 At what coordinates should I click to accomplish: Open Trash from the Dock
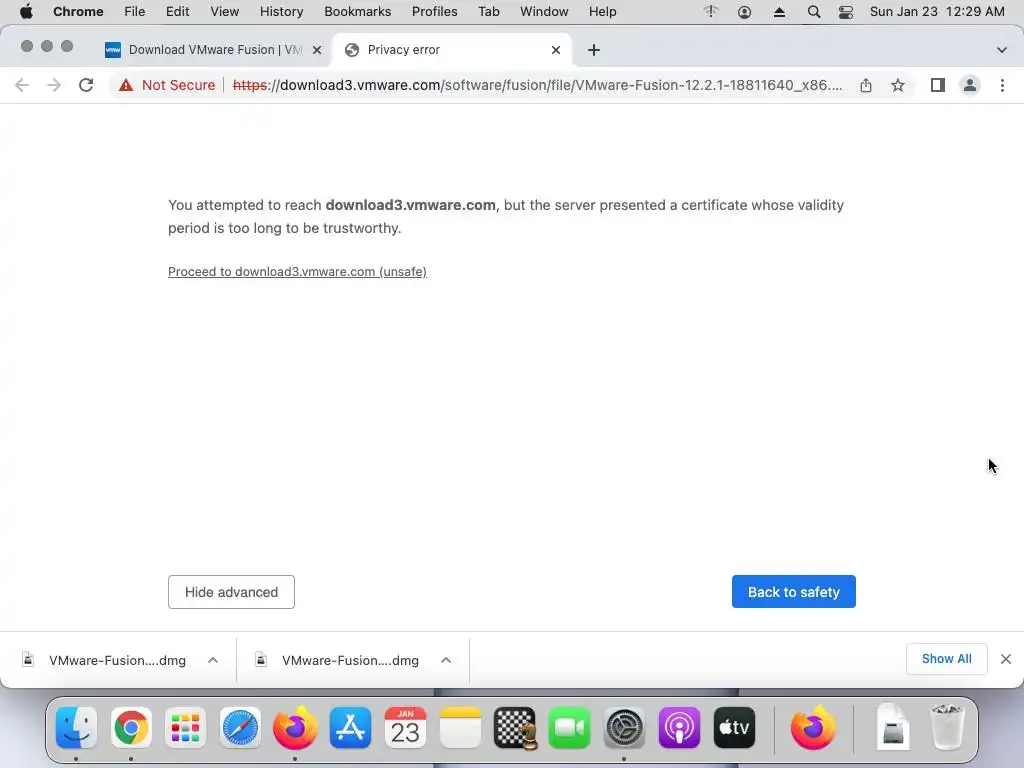point(947,728)
